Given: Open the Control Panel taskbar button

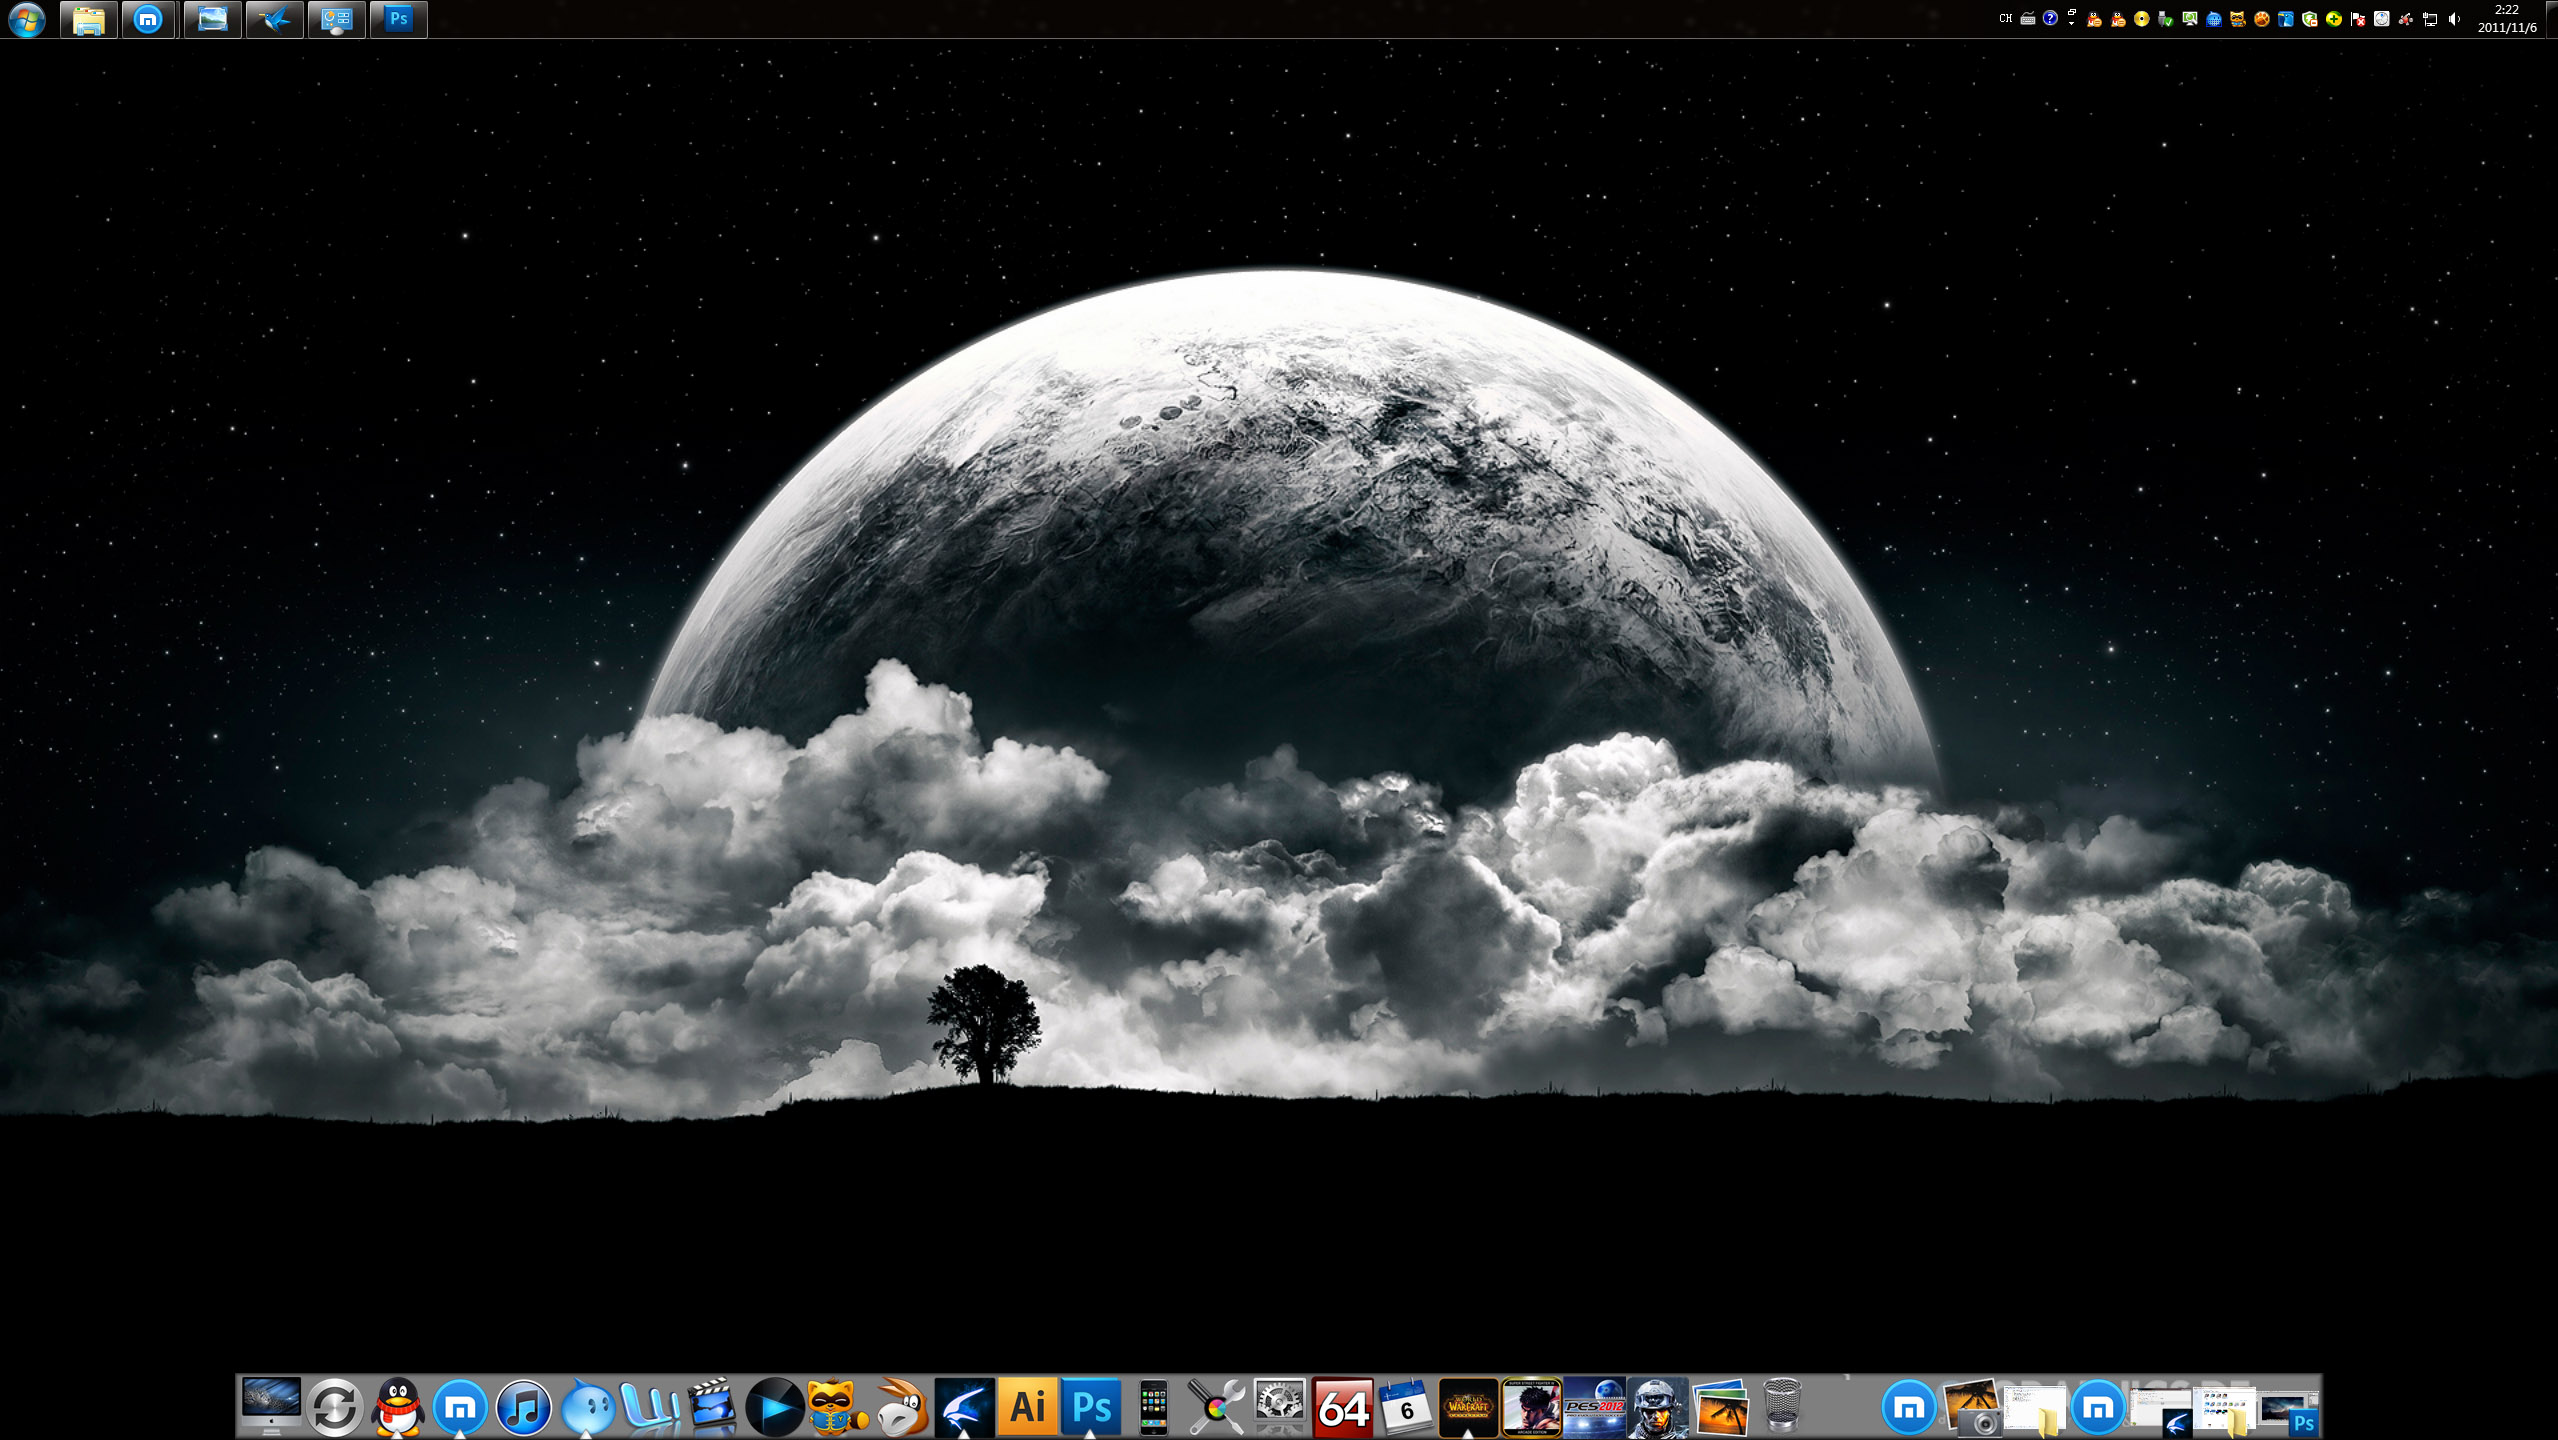Looking at the screenshot, I should [336, 19].
